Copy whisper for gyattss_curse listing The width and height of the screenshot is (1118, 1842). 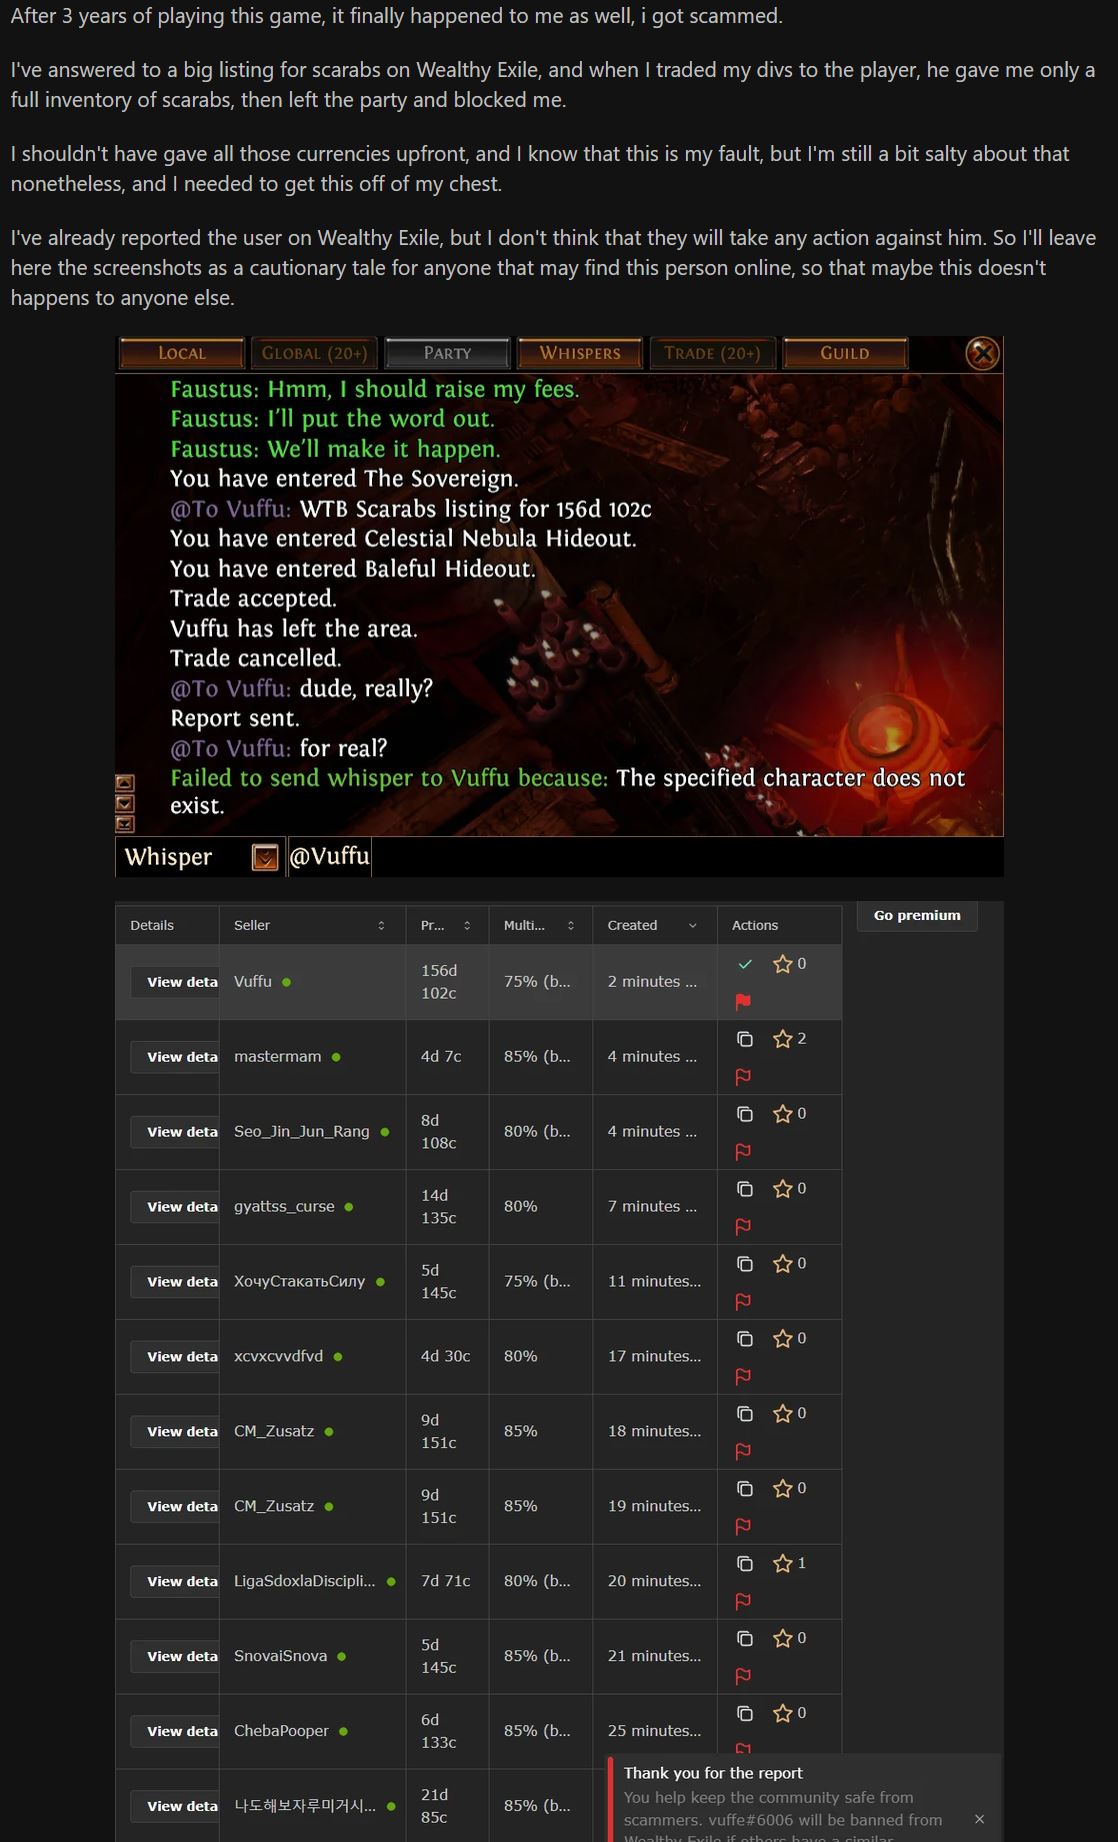point(745,1189)
